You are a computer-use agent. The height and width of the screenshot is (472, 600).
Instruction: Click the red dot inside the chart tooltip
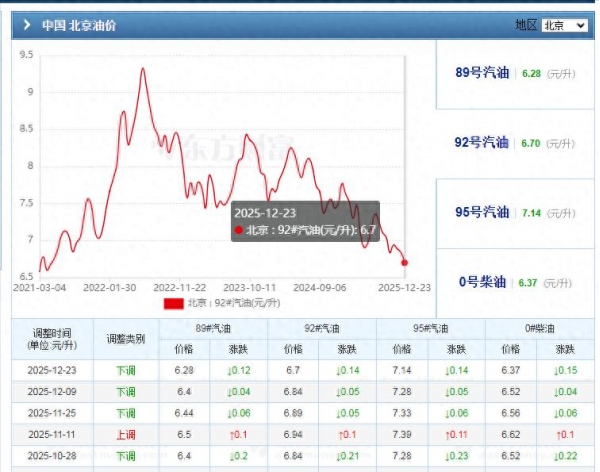(x=238, y=230)
